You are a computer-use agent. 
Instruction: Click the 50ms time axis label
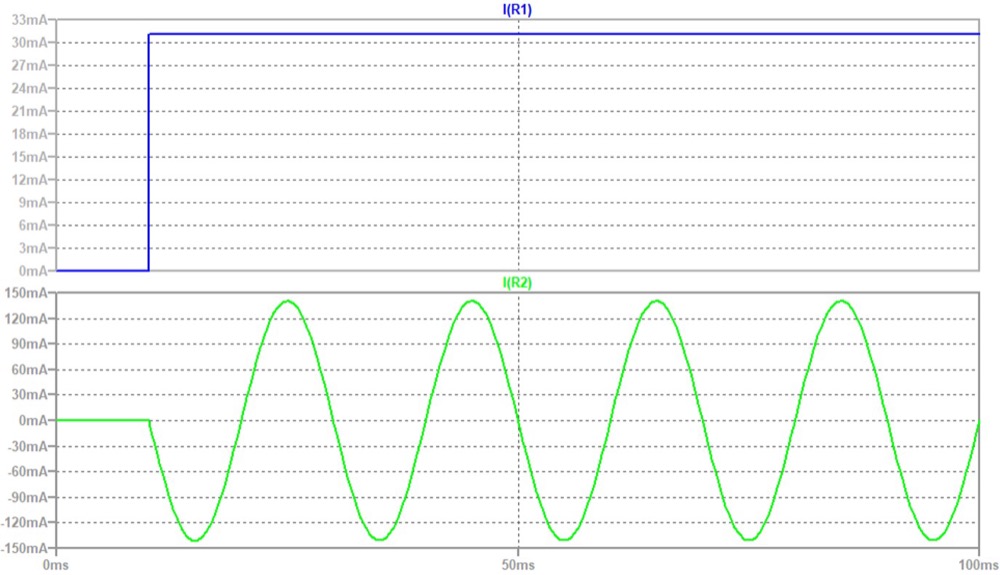(518, 565)
